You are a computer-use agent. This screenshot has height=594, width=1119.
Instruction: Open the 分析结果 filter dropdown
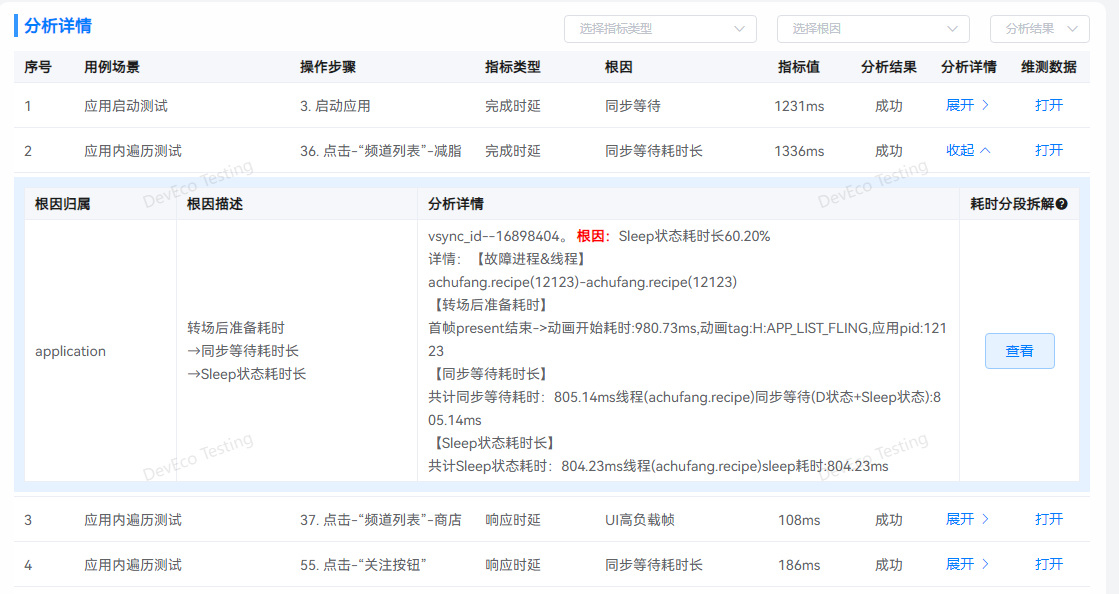pyautogui.click(x=1039, y=29)
